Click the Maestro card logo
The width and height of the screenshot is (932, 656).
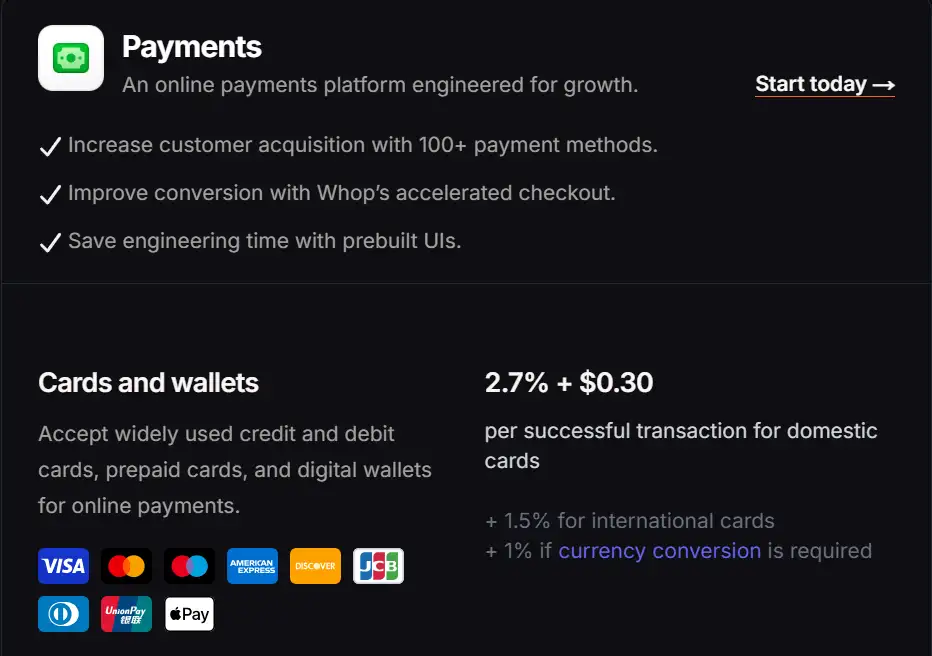[189, 566]
